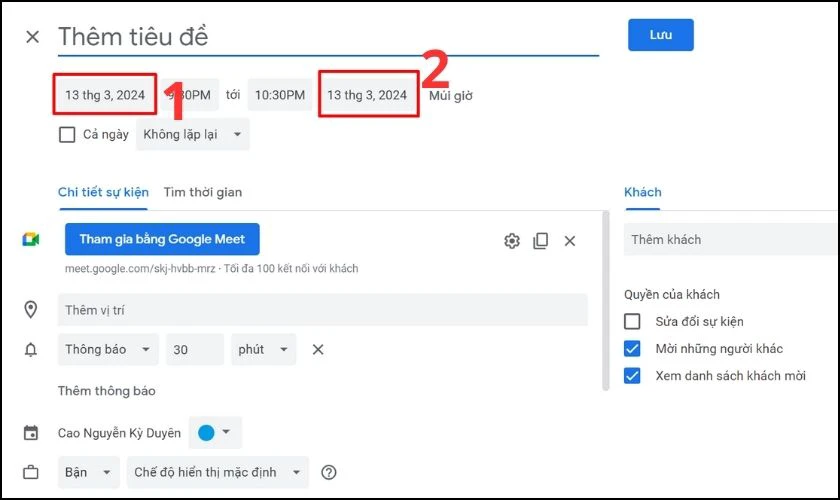Click the calendar icon beside Cao Nguyễn Kỳ Duyên
Screen dimensions: 840x500
[x=31, y=432]
